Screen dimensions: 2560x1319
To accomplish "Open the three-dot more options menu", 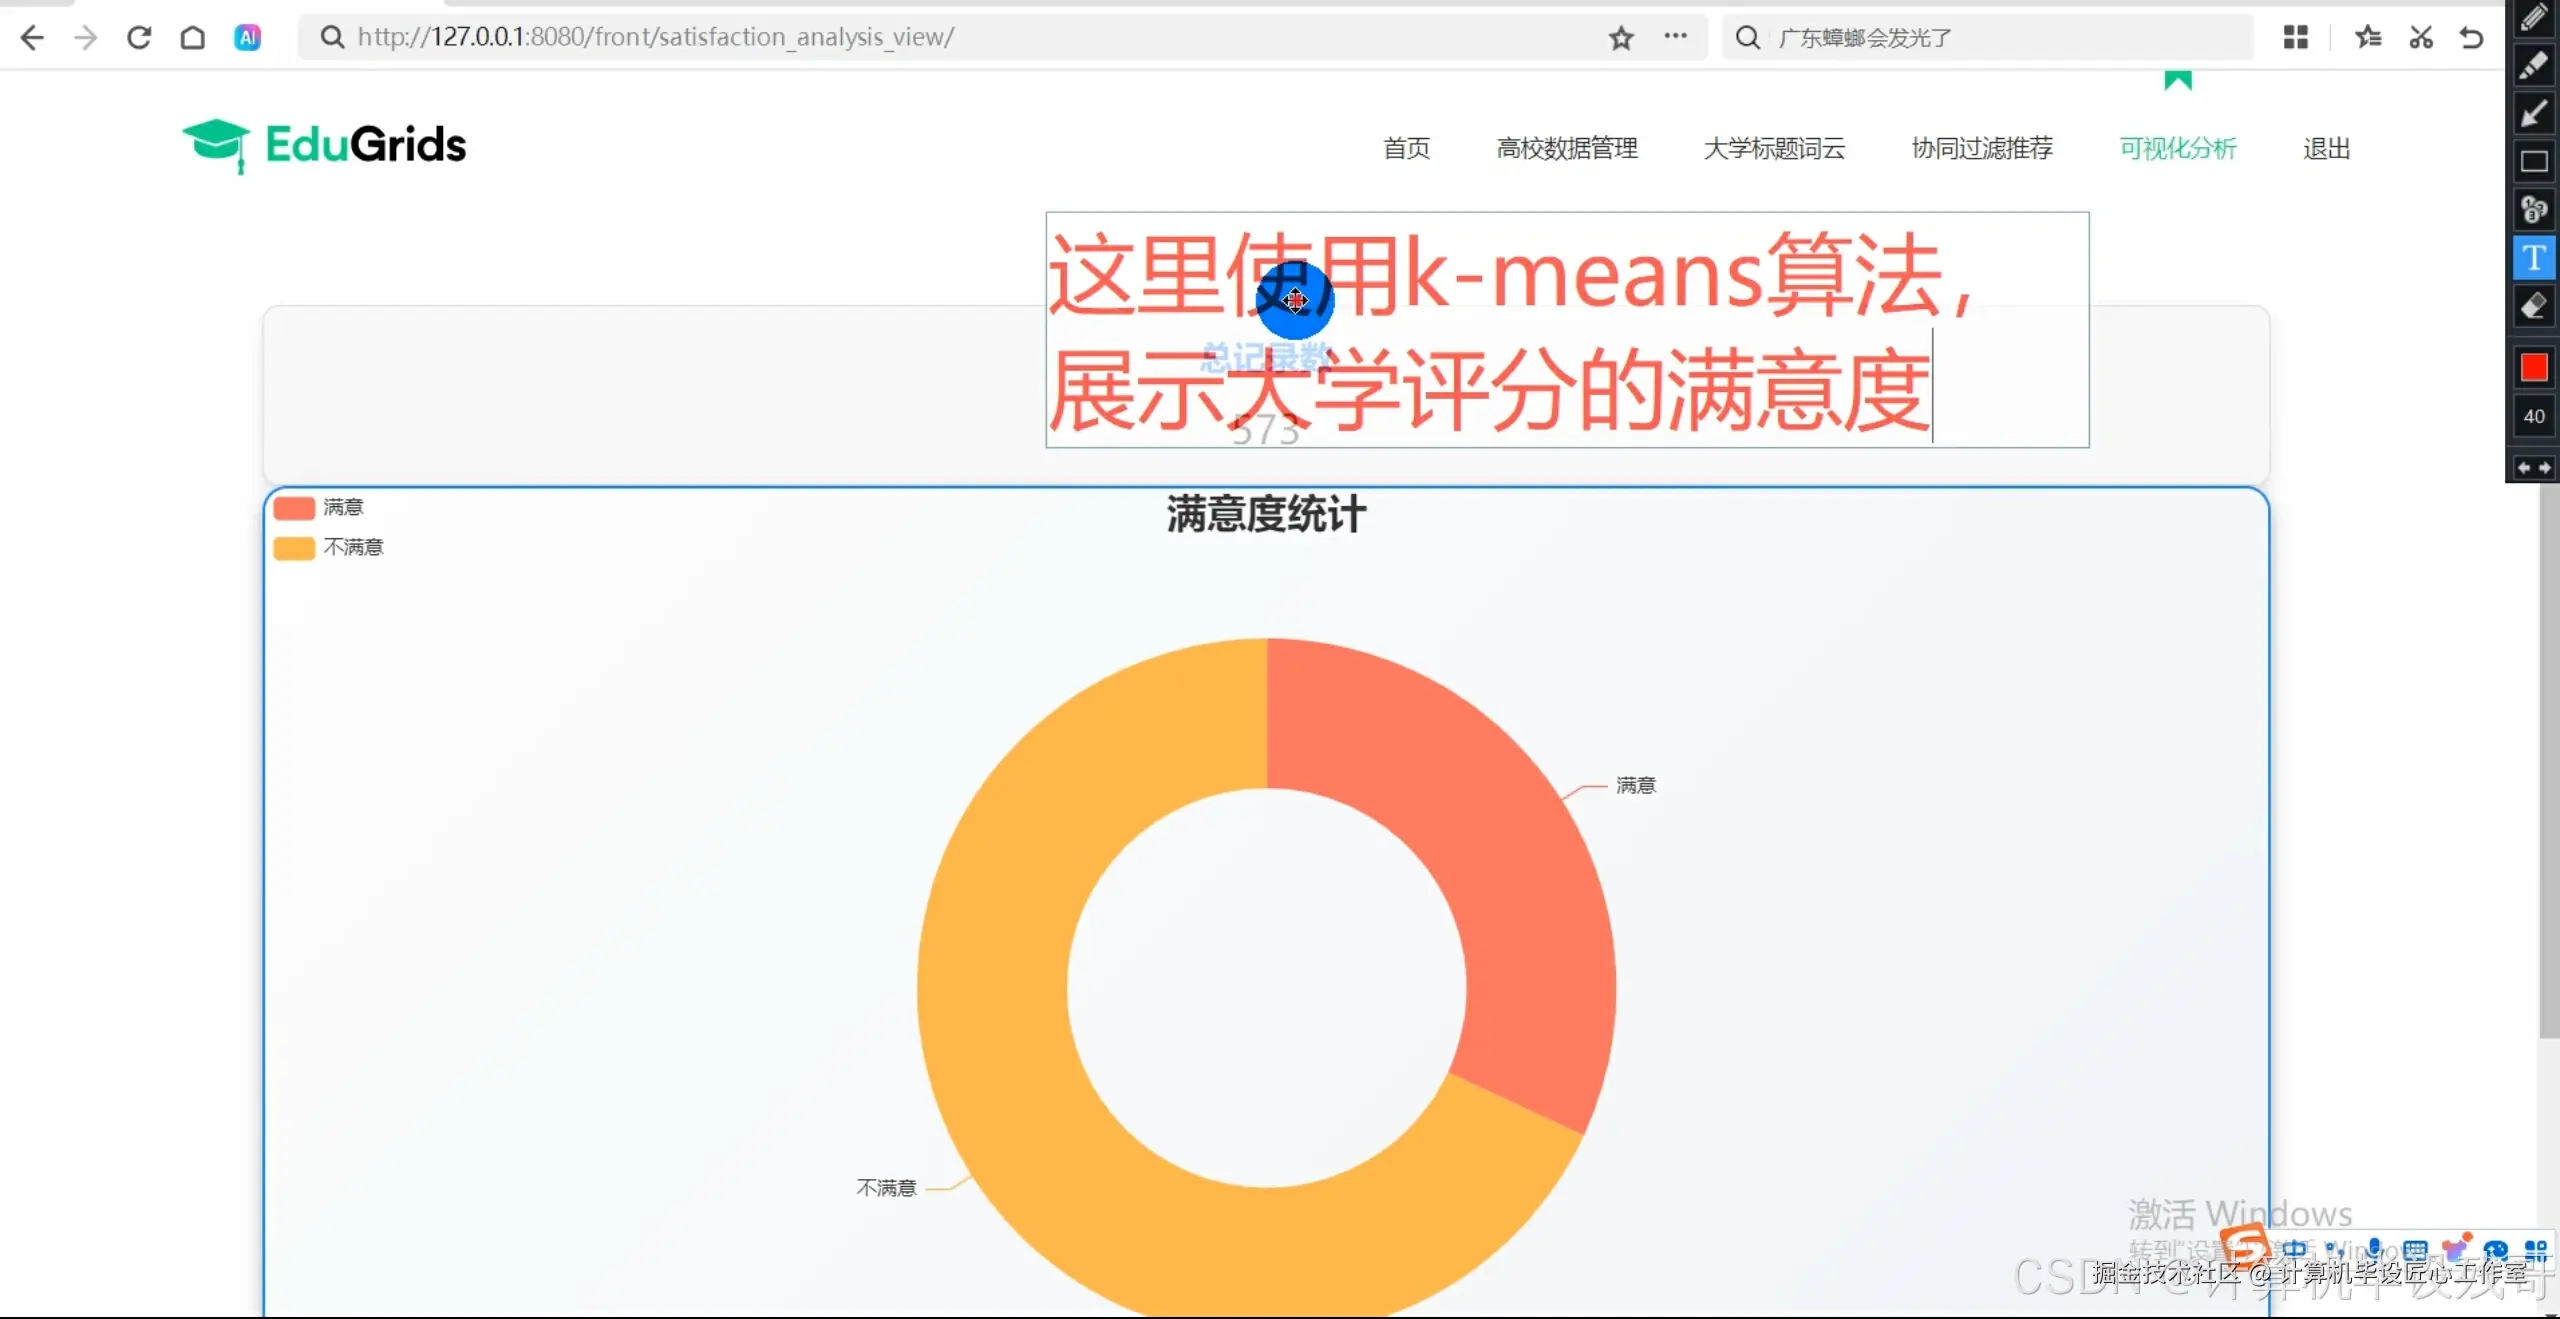I will coord(1675,37).
